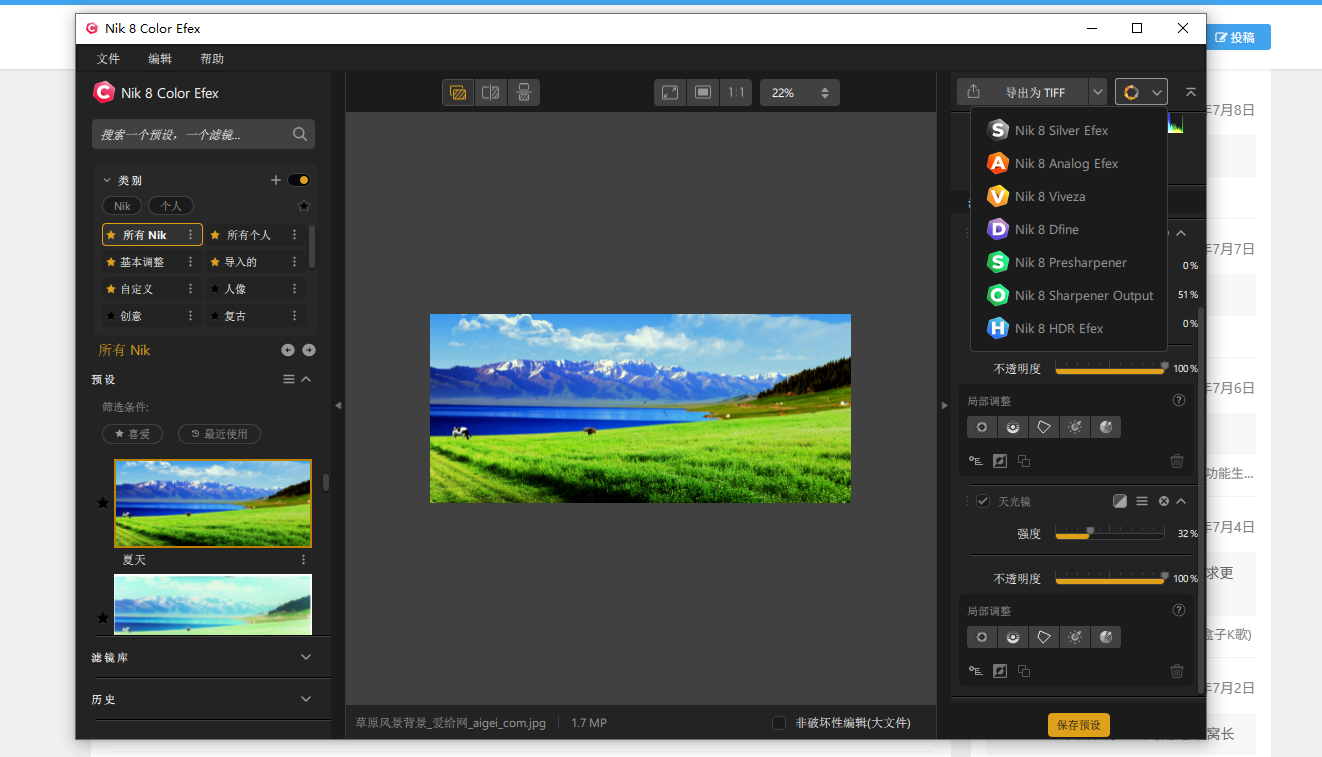Uncheck the 天光镜 filter checkbox

click(983, 501)
